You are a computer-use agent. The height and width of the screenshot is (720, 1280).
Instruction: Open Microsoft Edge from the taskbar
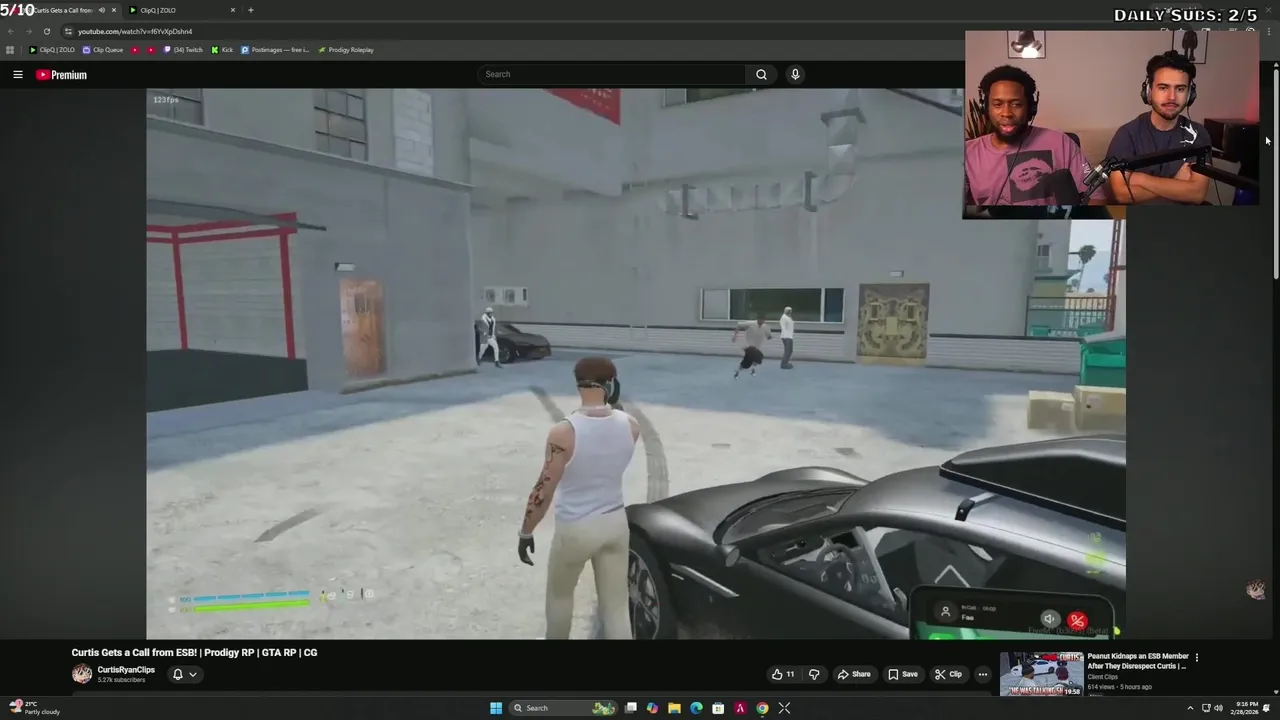click(x=696, y=708)
